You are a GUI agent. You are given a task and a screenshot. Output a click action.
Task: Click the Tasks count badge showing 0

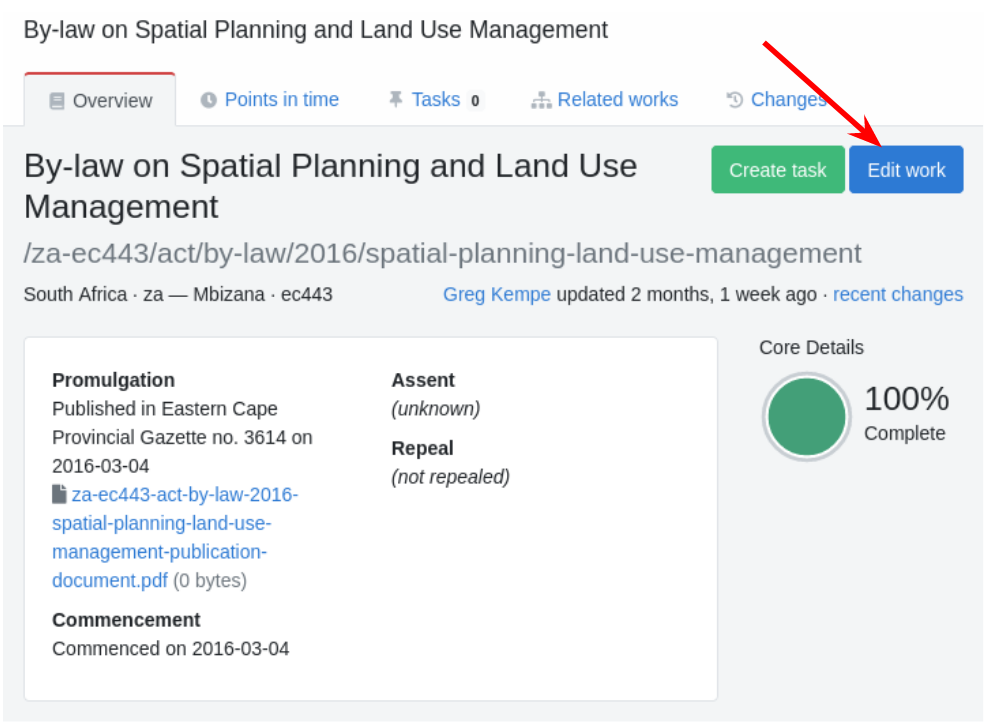point(475,100)
